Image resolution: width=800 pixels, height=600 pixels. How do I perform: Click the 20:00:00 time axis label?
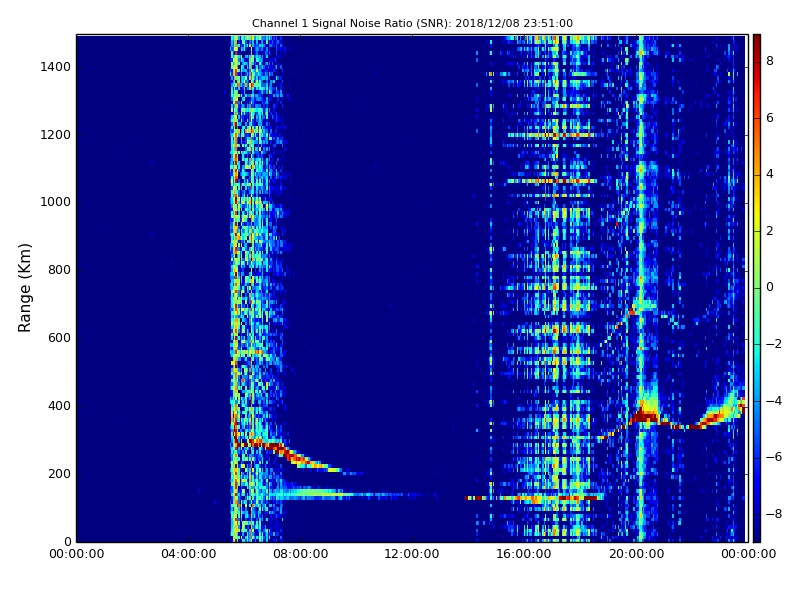pyautogui.click(x=637, y=554)
